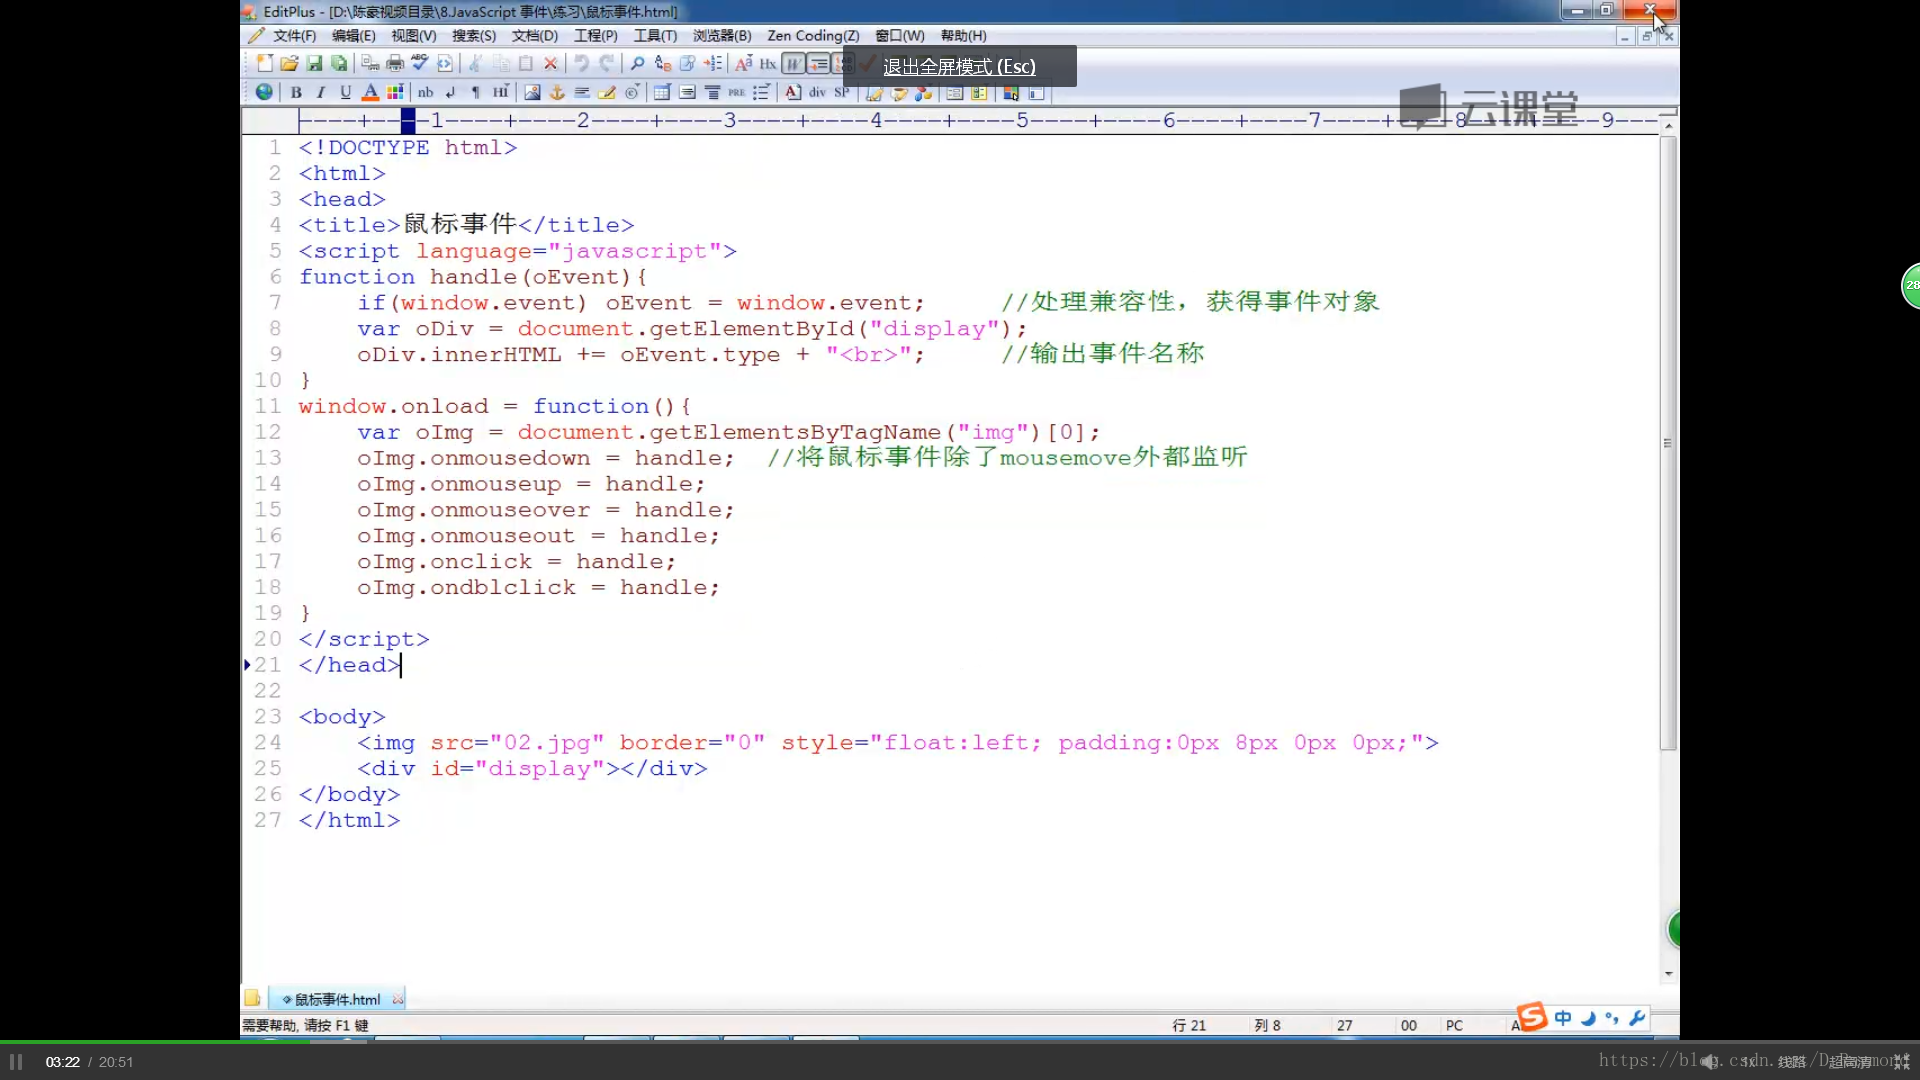Open the 编辑(E) menu
This screenshot has width=1920, height=1080.
click(x=353, y=36)
